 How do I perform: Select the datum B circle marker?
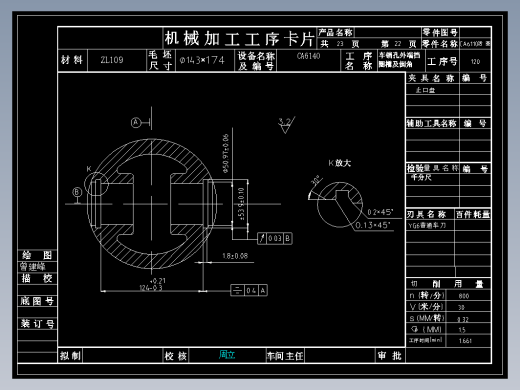(x=77, y=192)
